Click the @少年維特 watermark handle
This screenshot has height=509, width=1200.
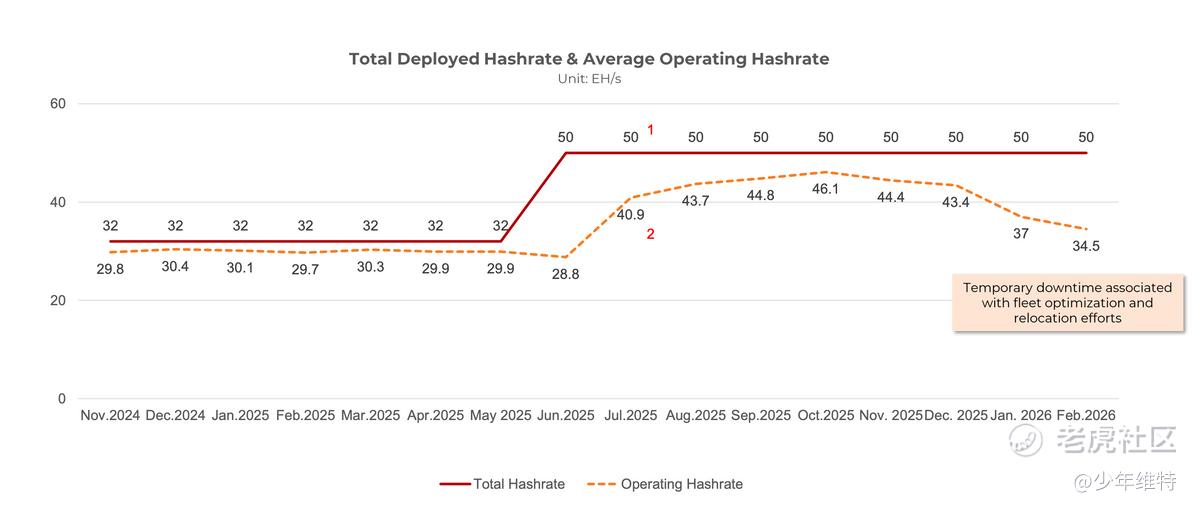coord(1125,482)
